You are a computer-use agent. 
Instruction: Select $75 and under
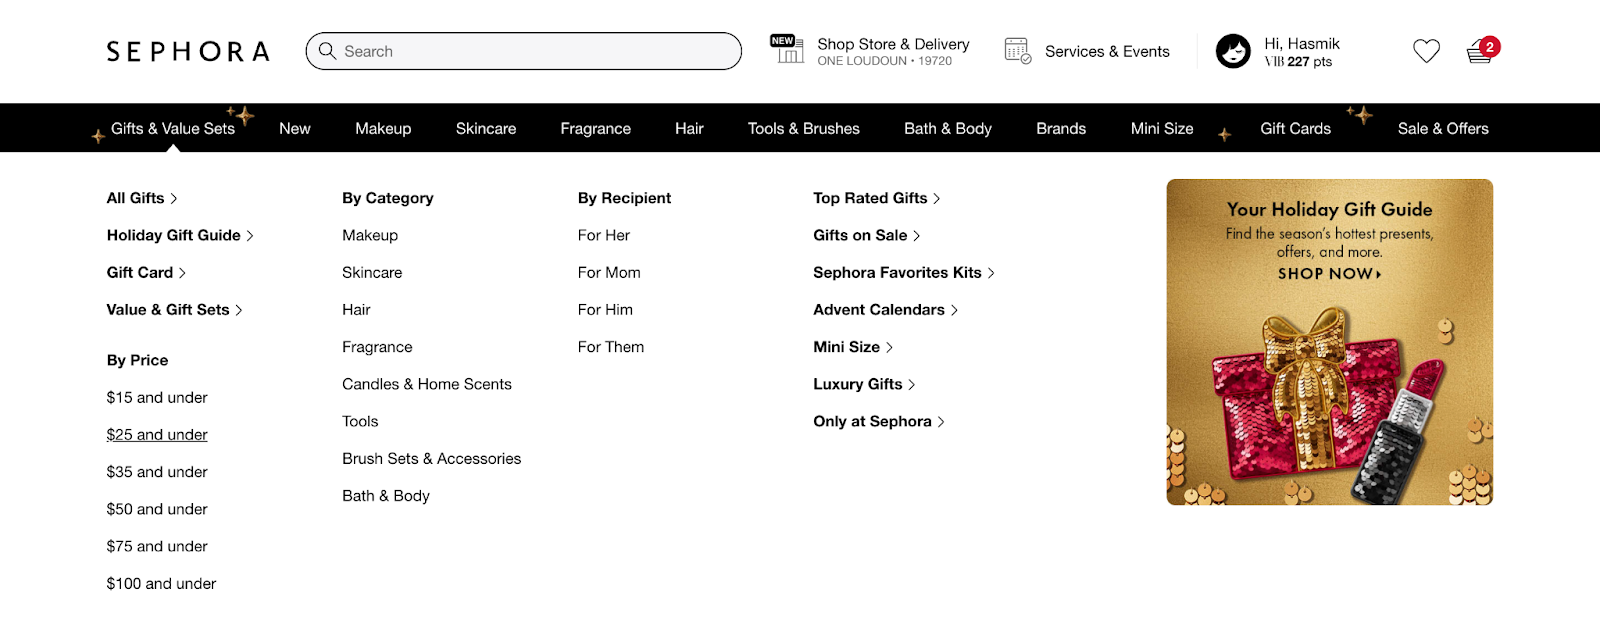[157, 546]
